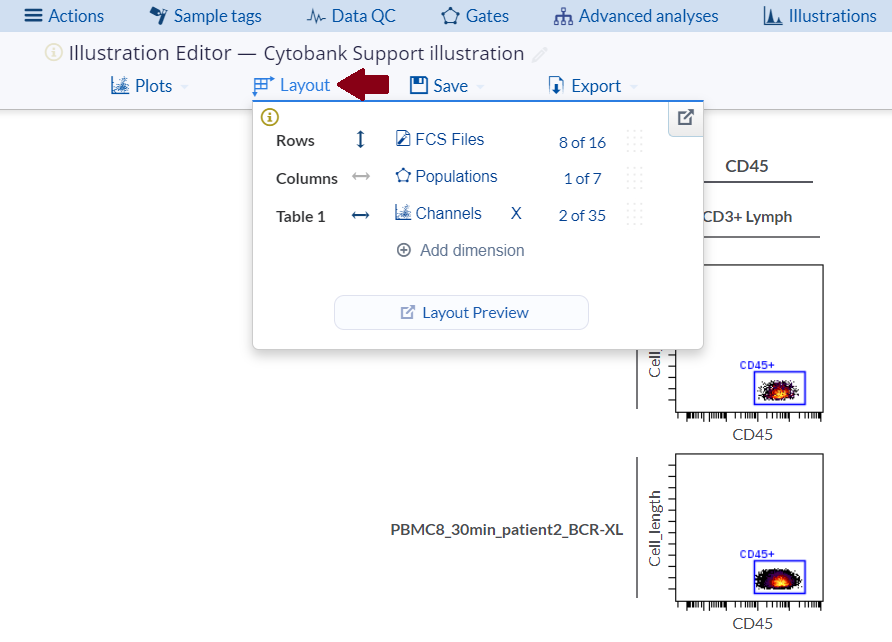Click the Layout Preview button
This screenshot has height=642, width=892.
[x=461, y=312]
